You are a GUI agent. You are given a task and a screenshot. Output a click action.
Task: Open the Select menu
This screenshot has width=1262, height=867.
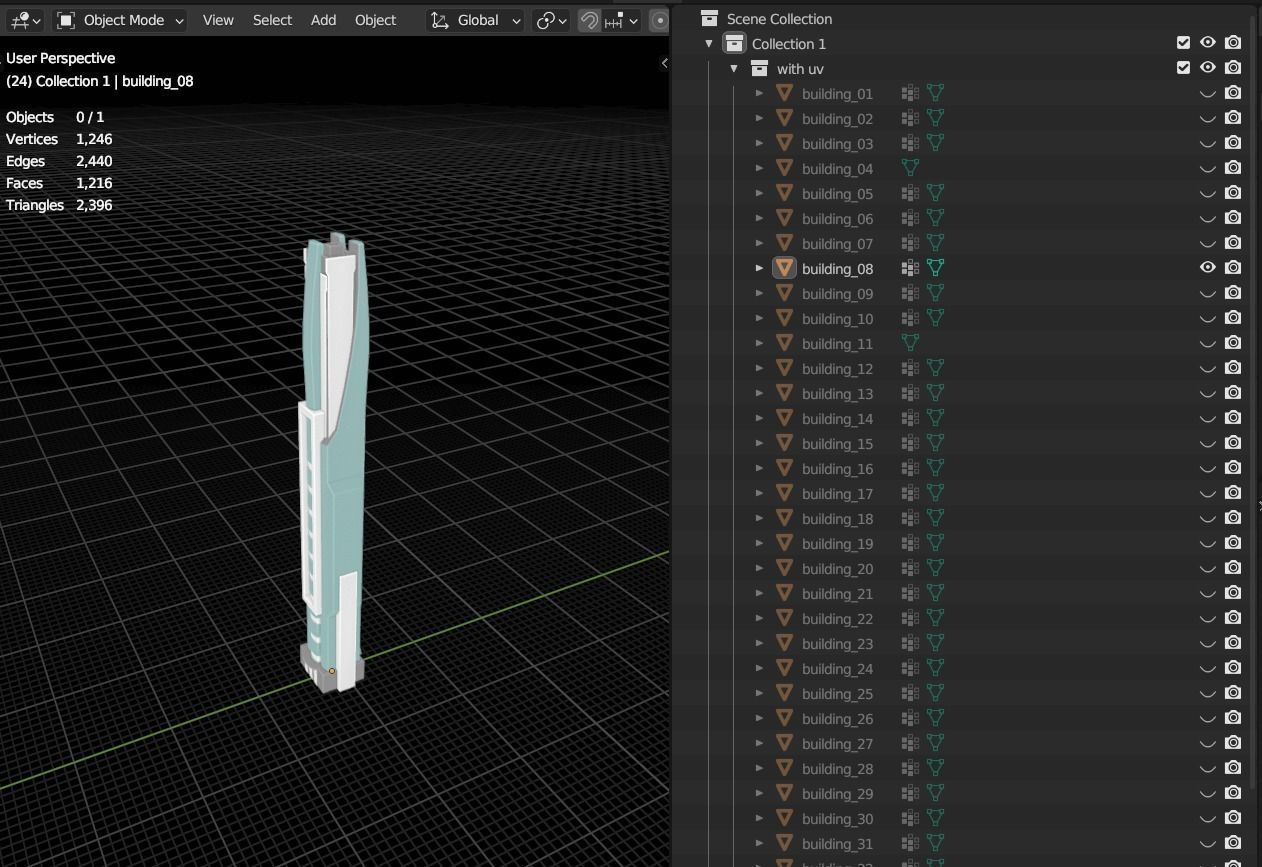pos(272,20)
